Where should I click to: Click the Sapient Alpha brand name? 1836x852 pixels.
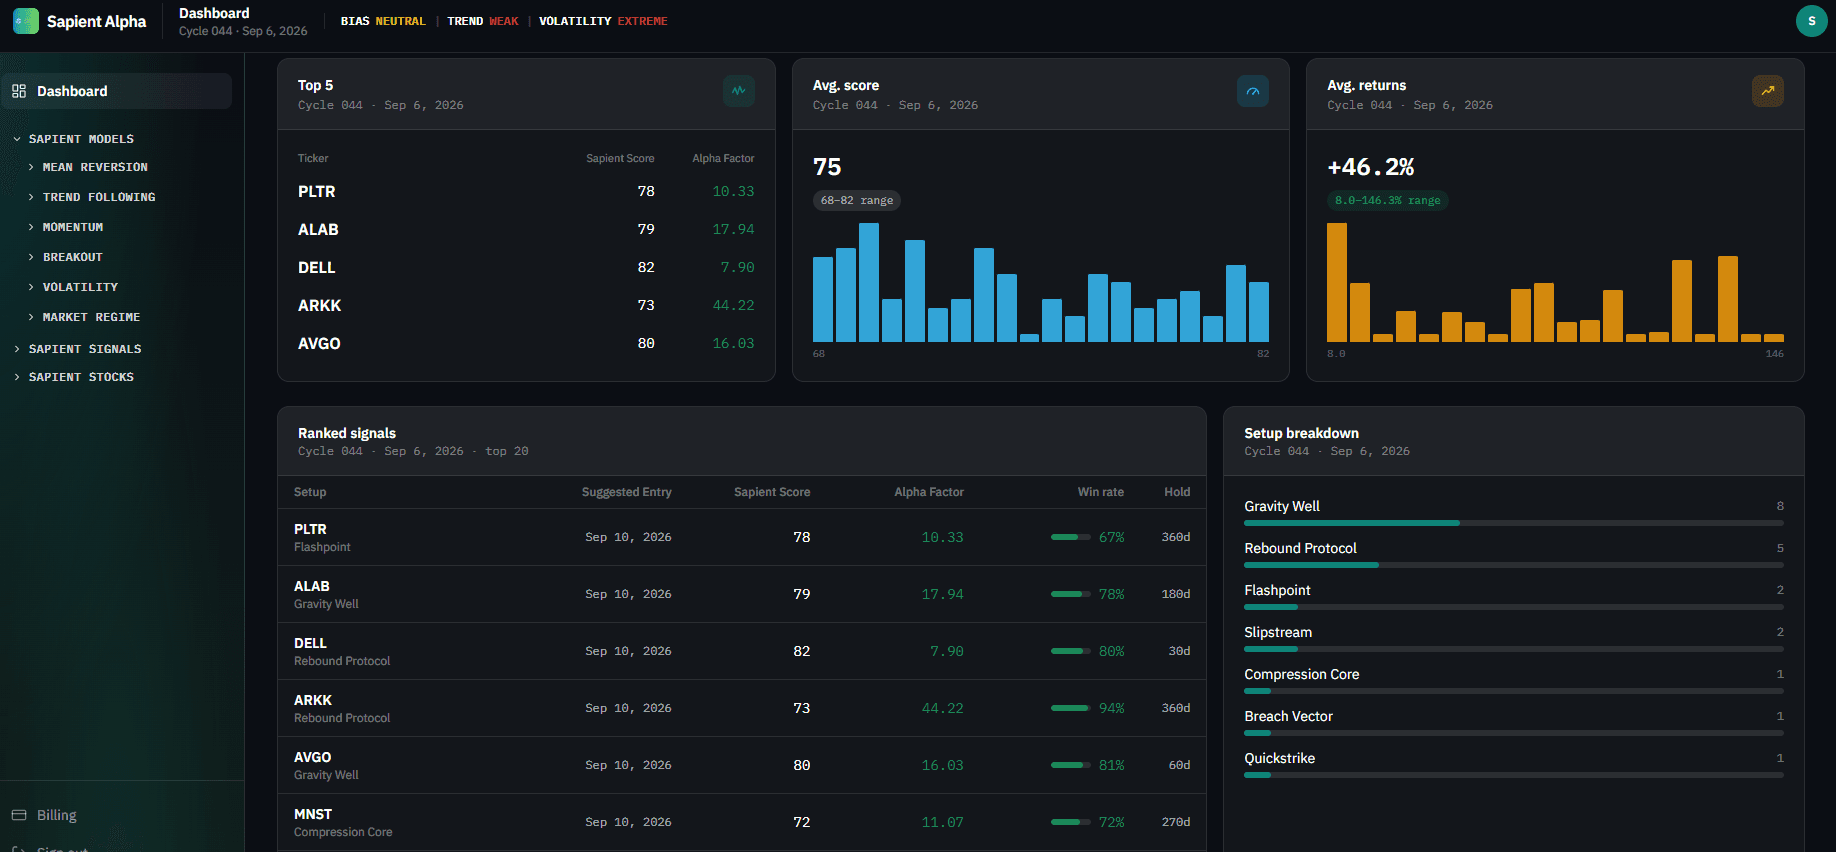96,21
